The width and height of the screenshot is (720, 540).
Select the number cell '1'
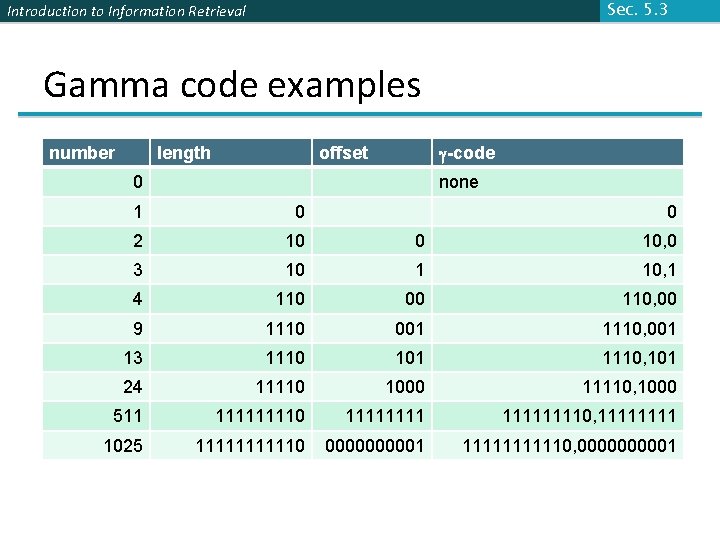[x=96, y=212]
